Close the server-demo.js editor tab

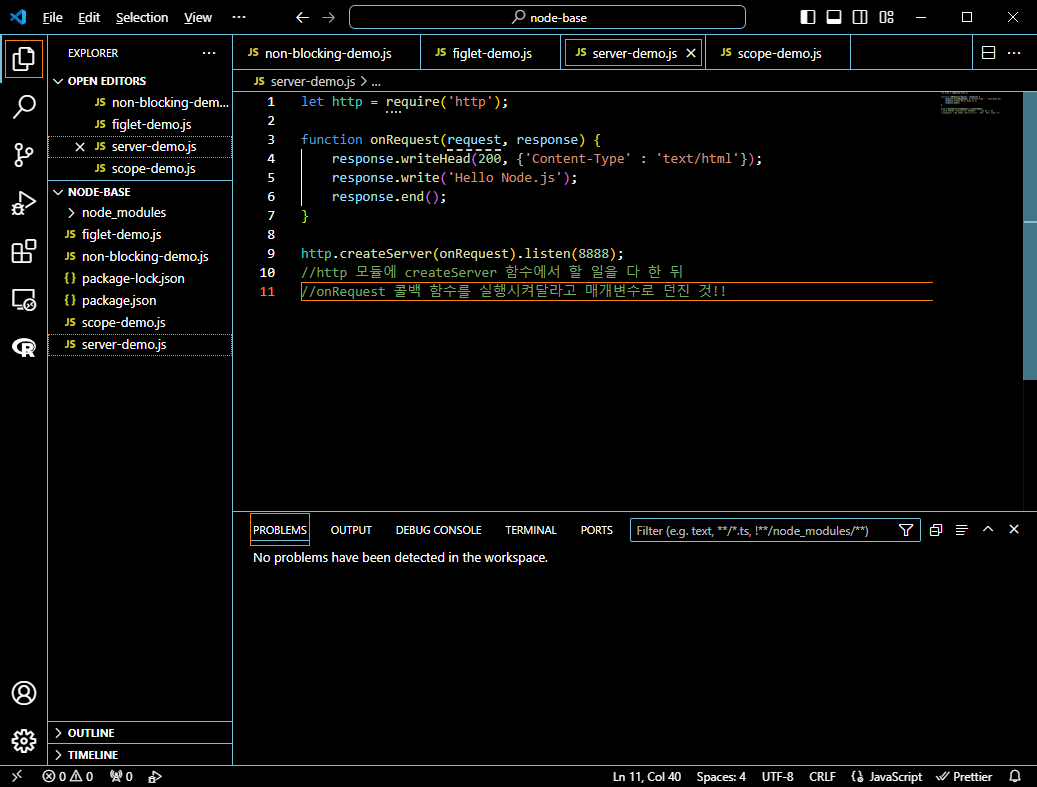(690, 53)
